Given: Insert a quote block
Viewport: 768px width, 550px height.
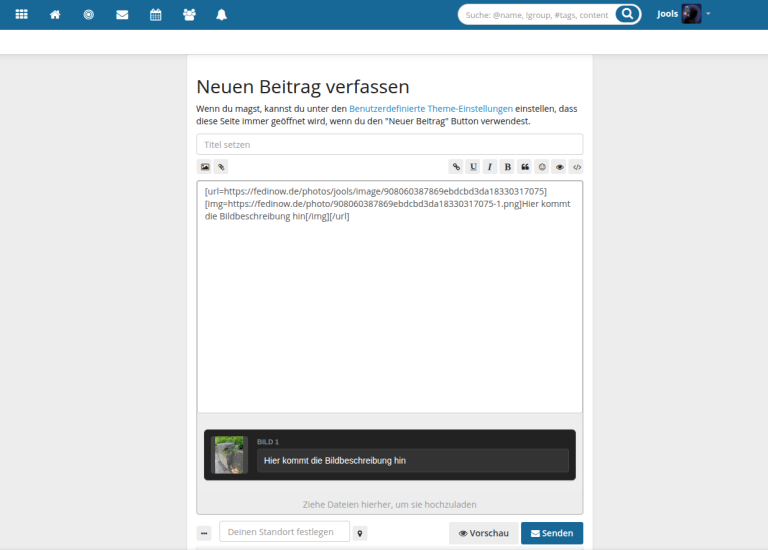Looking at the screenshot, I should point(525,167).
